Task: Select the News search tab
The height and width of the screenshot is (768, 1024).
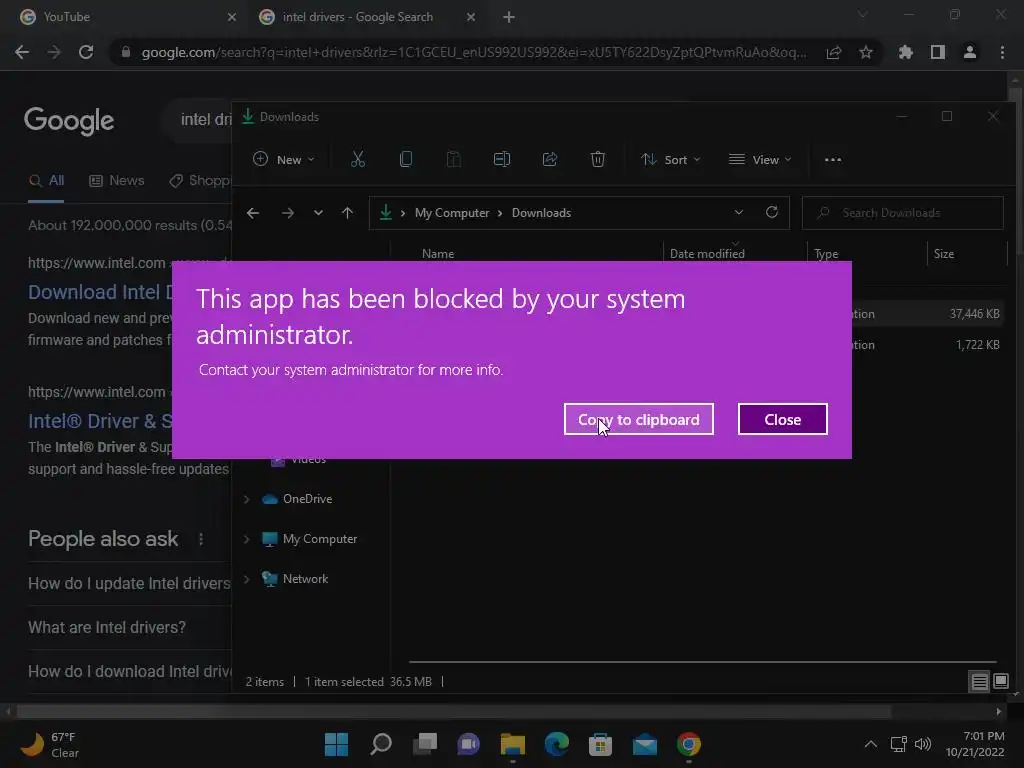Action: (117, 181)
